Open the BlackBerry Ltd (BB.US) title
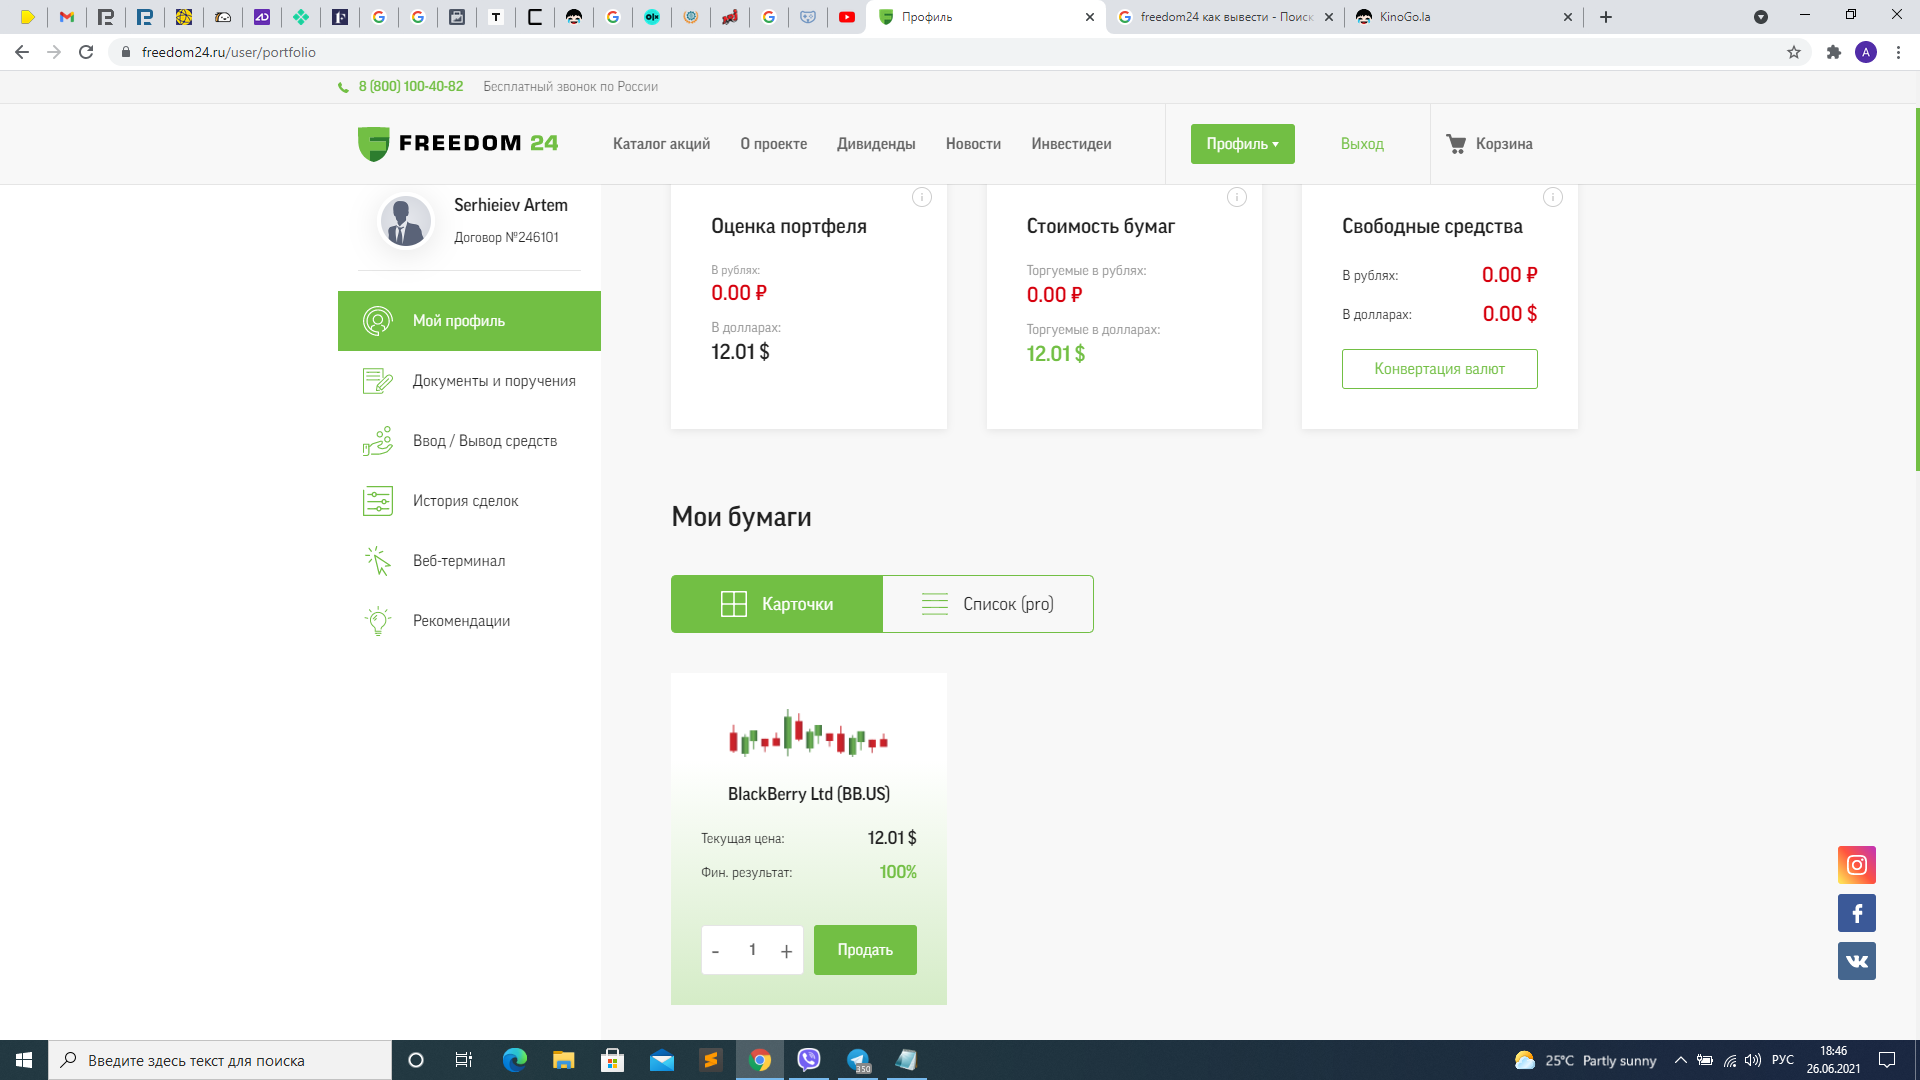 [x=808, y=794]
